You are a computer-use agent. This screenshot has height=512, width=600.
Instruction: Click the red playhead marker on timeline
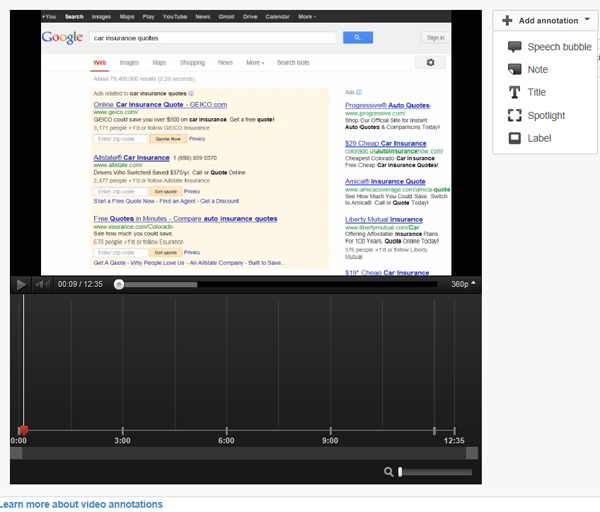click(24, 431)
